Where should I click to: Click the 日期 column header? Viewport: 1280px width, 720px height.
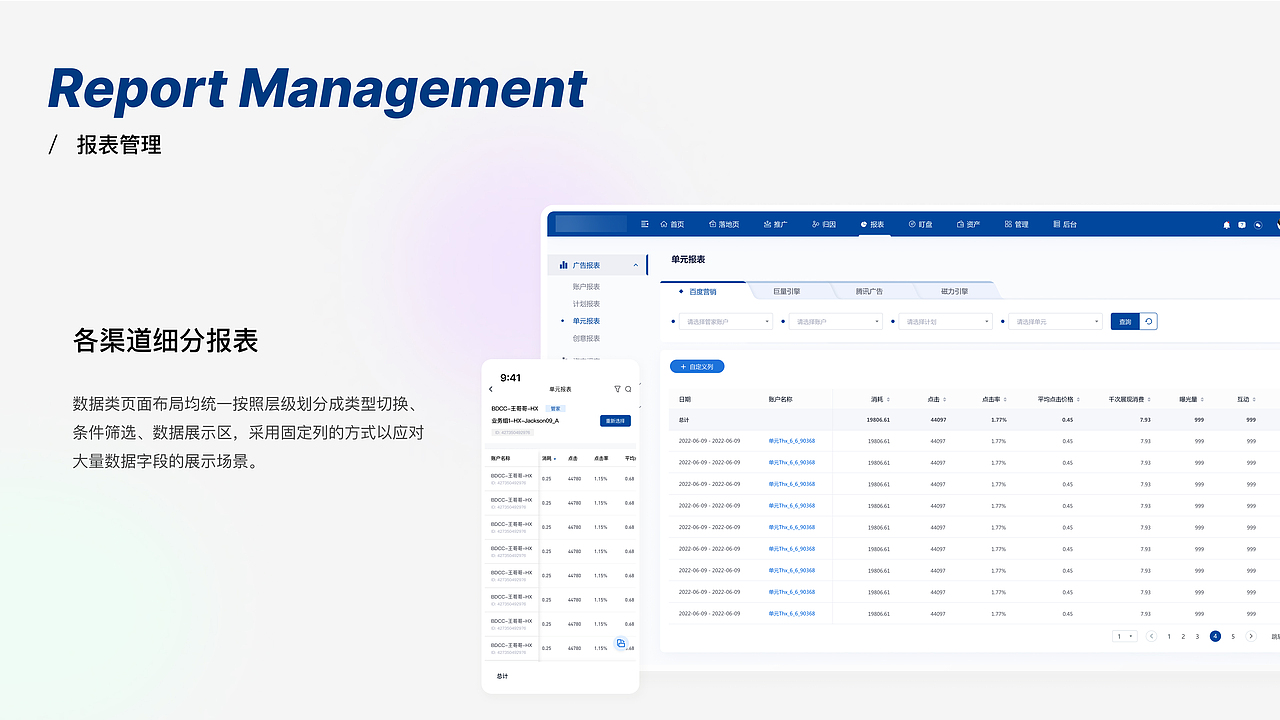point(685,399)
